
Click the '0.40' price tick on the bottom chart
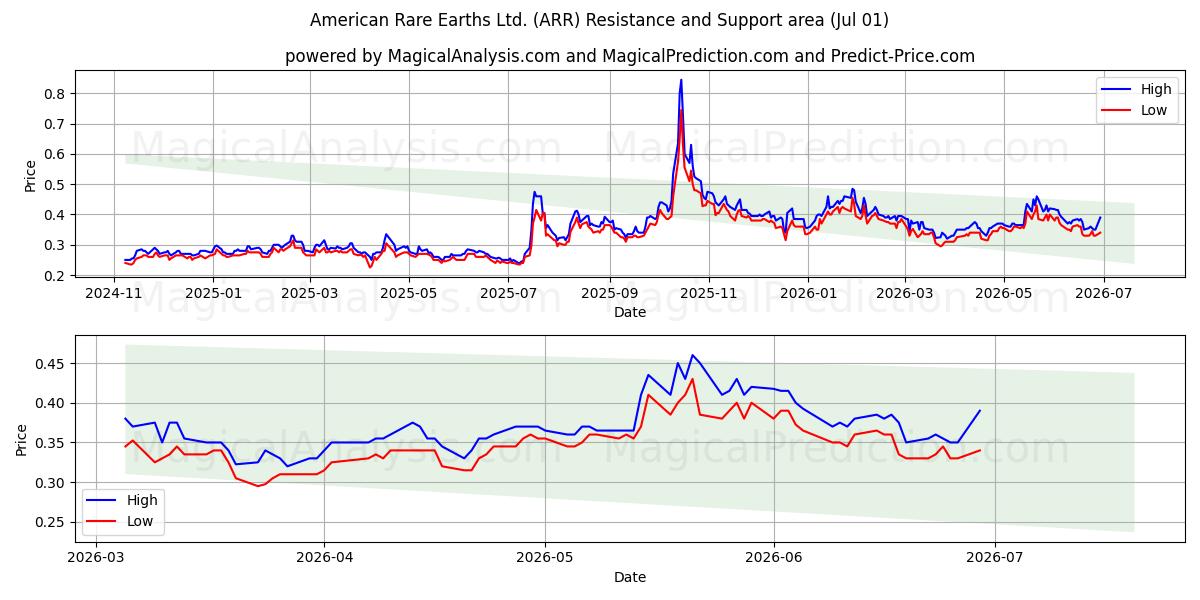[x=52, y=403]
